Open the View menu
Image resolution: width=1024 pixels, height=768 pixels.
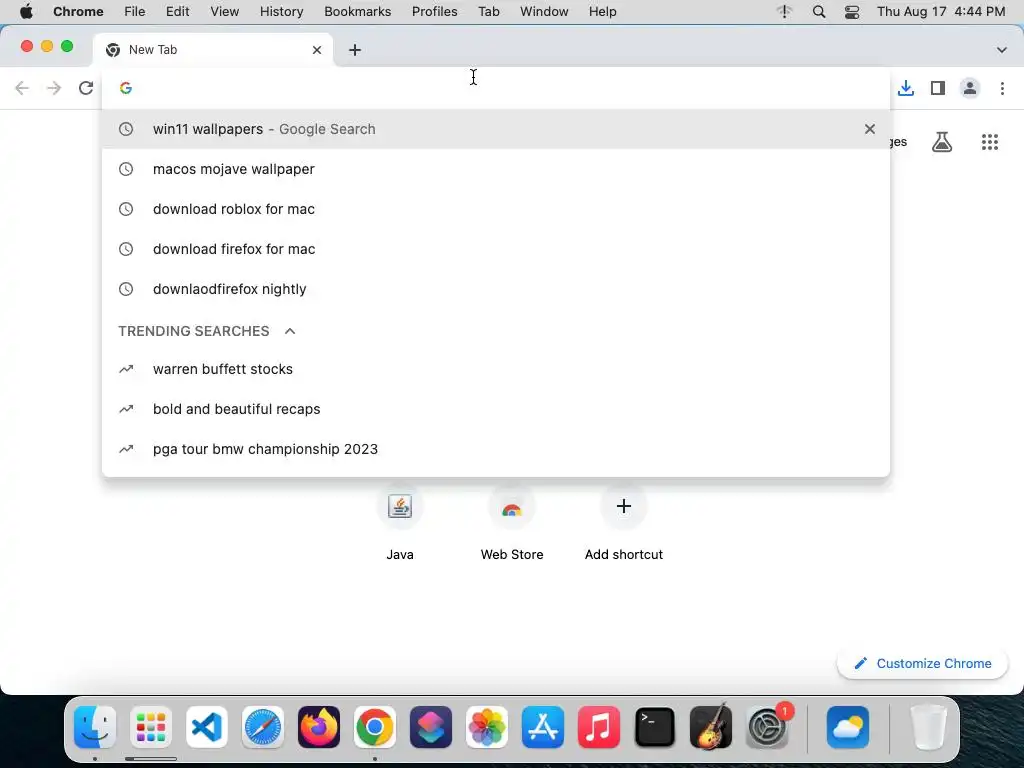[224, 11]
